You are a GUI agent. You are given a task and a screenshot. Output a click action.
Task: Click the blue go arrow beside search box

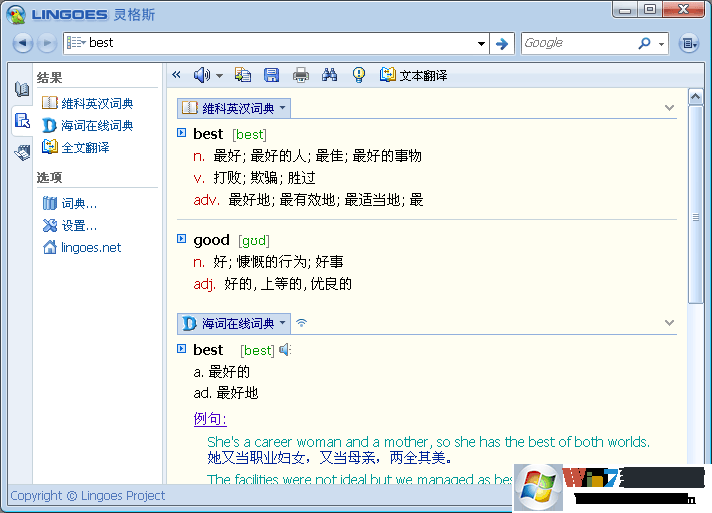click(502, 43)
